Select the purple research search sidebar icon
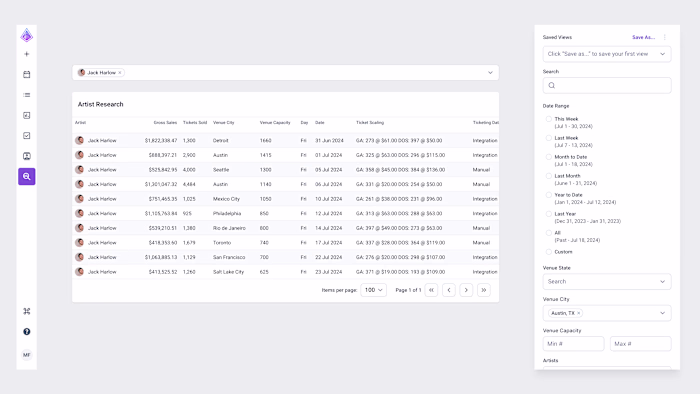700x394 pixels. point(27,176)
